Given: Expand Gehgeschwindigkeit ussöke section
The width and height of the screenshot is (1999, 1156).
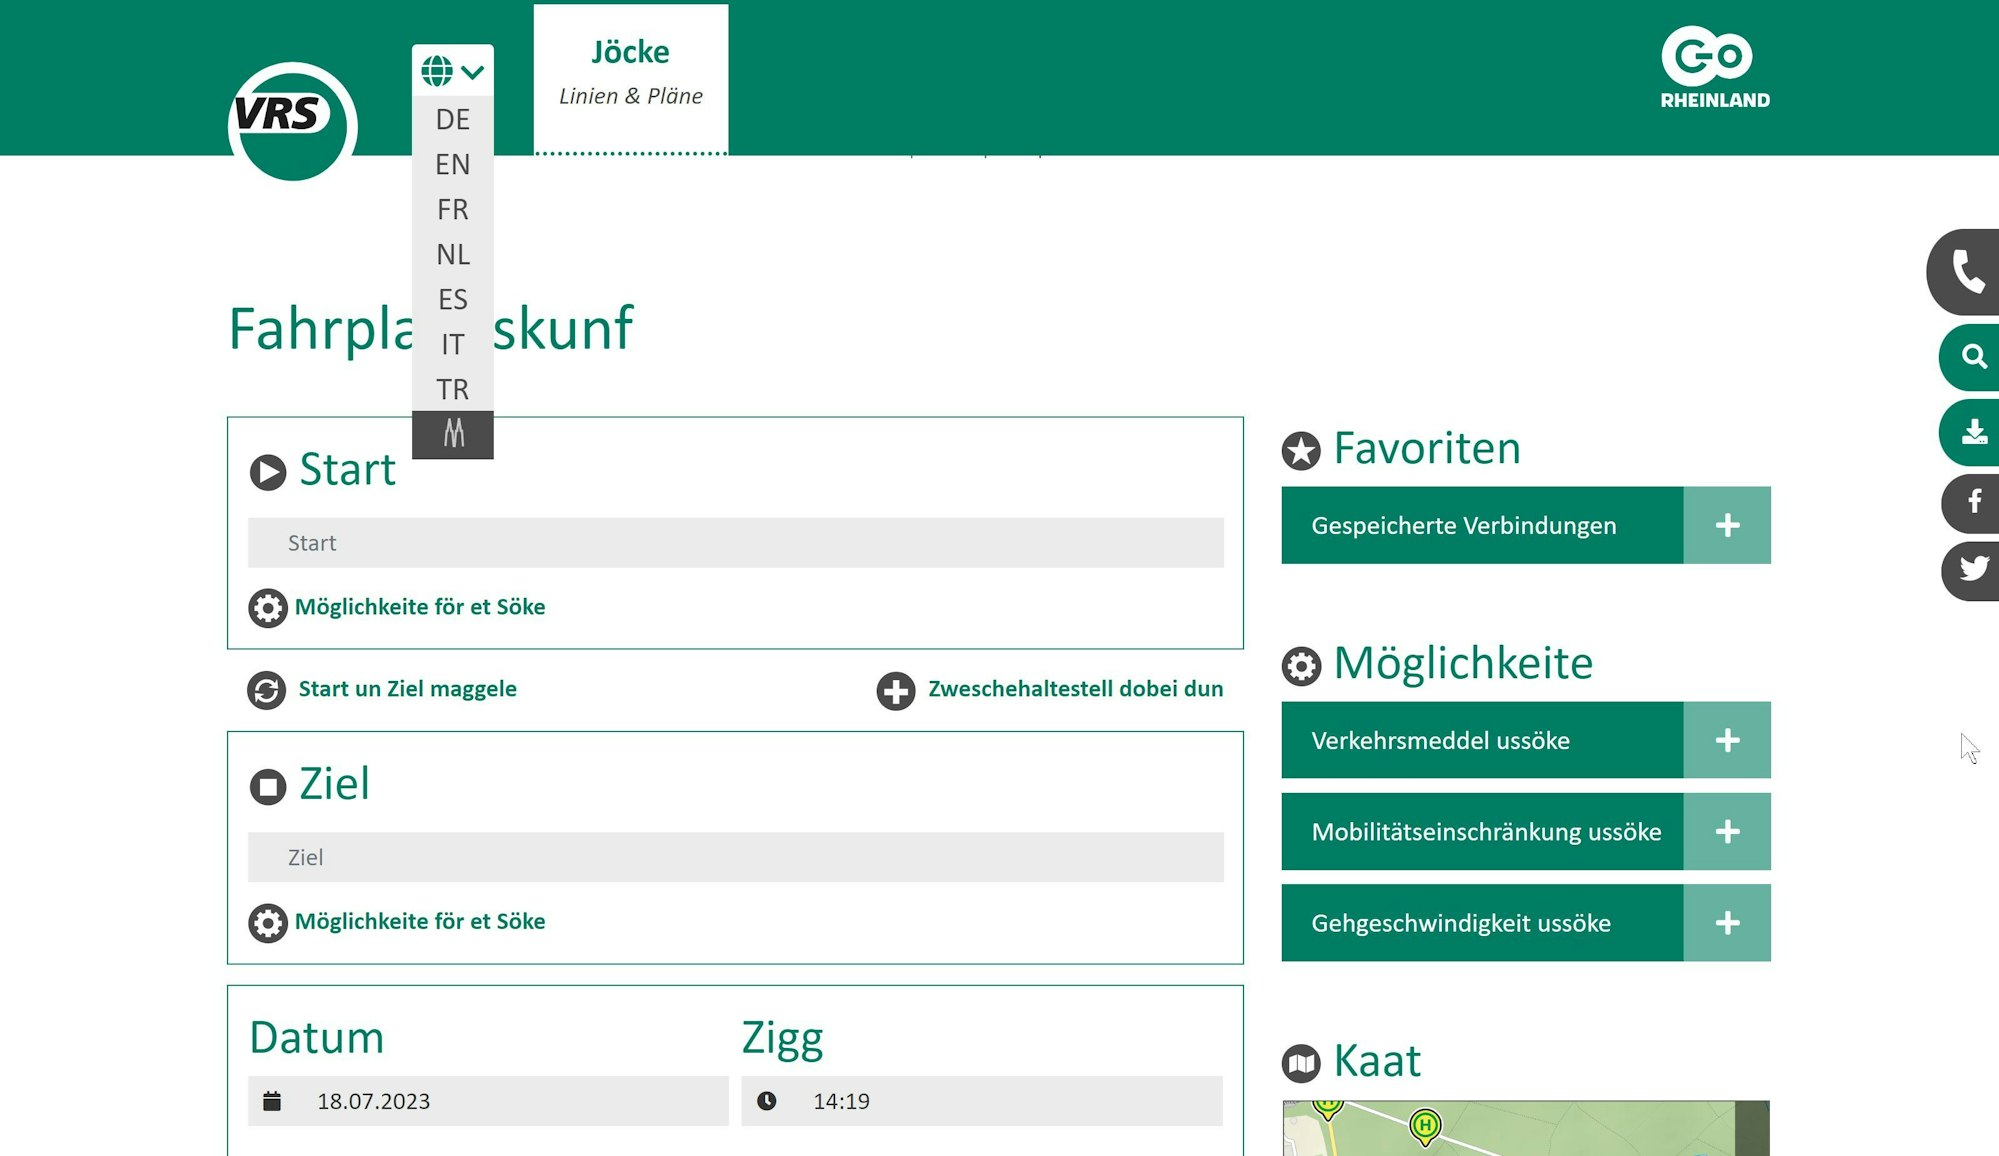Looking at the screenshot, I should [1726, 923].
